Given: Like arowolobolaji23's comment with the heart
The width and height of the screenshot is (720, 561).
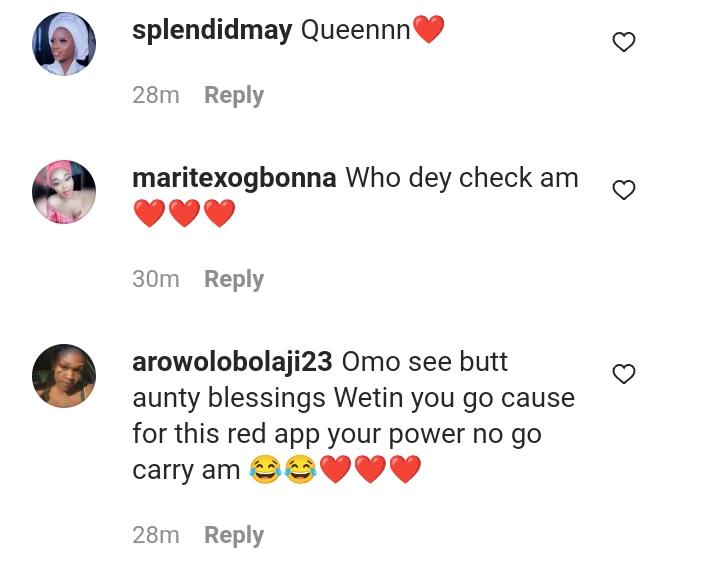Looking at the screenshot, I should [624, 374].
